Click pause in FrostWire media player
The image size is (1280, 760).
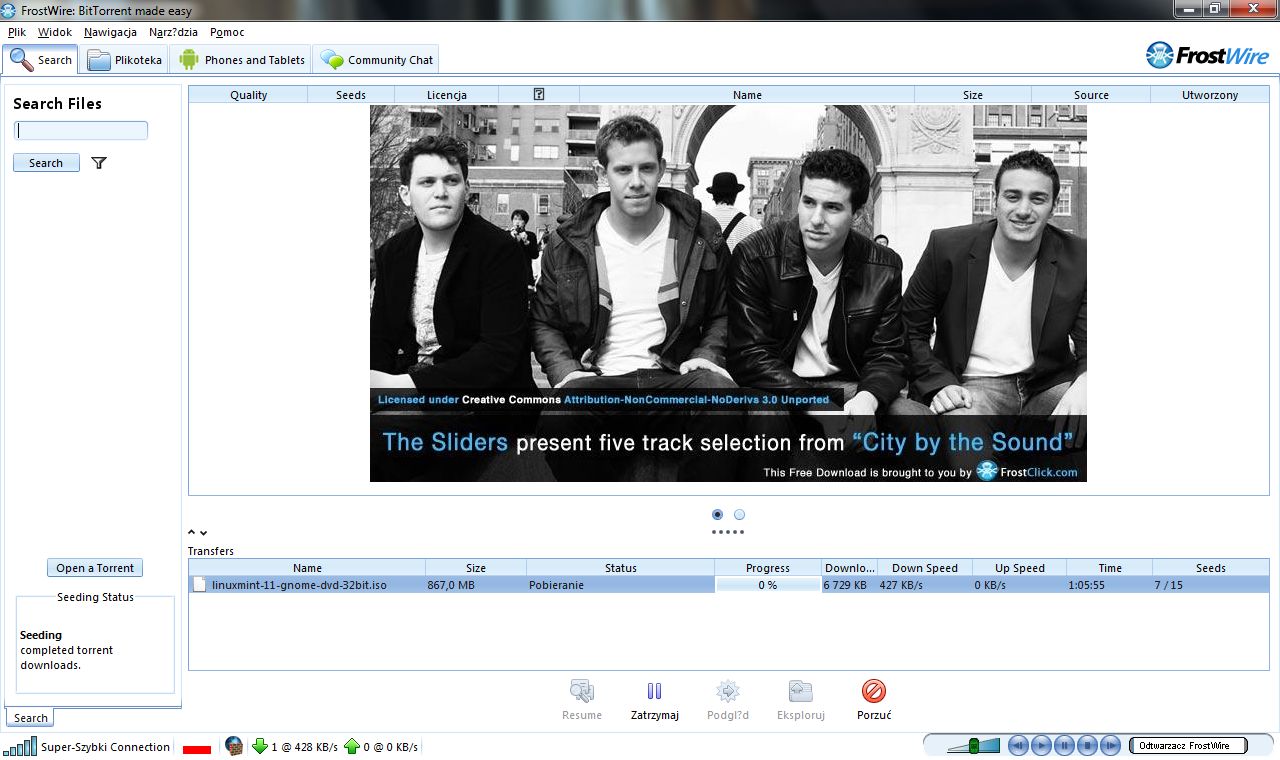tap(1064, 745)
